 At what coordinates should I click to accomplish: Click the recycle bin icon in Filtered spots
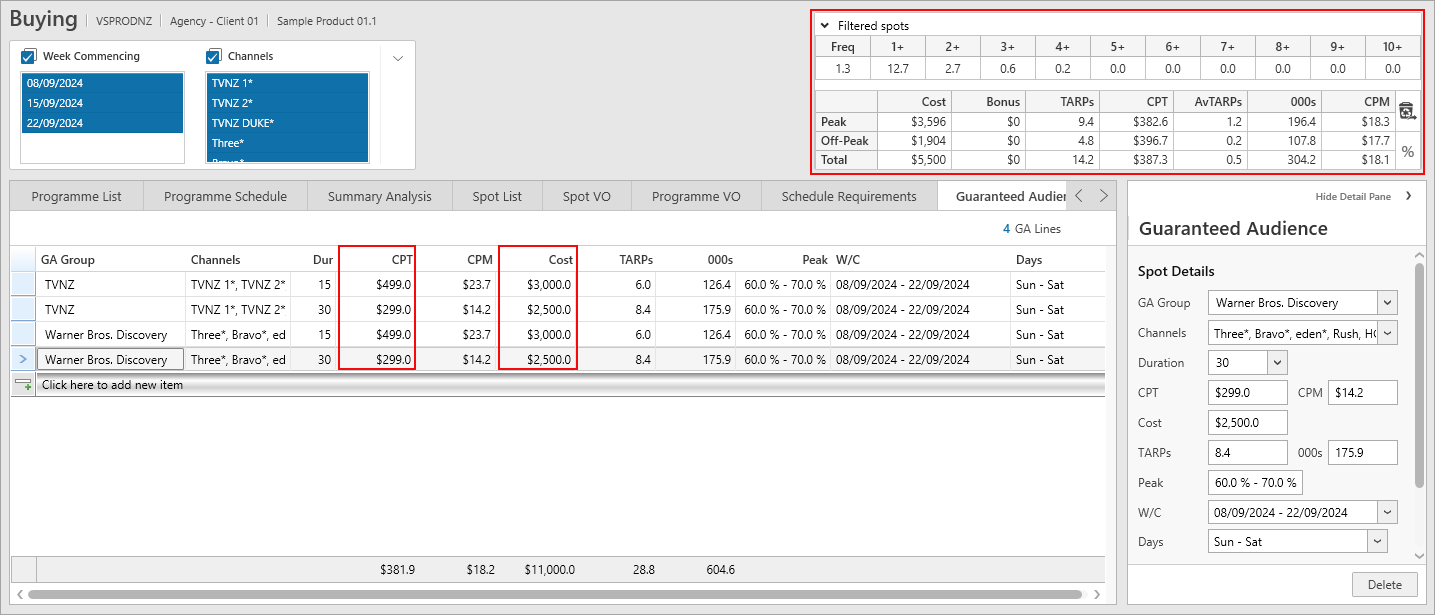click(1407, 112)
